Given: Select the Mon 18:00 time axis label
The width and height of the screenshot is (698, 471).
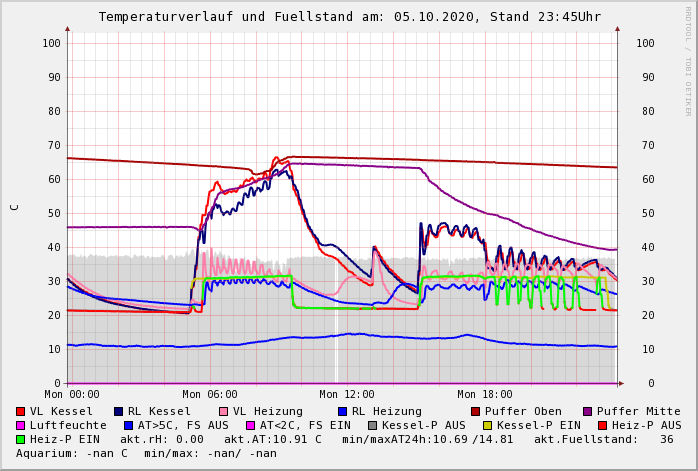Looking at the screenshot, I should pos(484,395).
